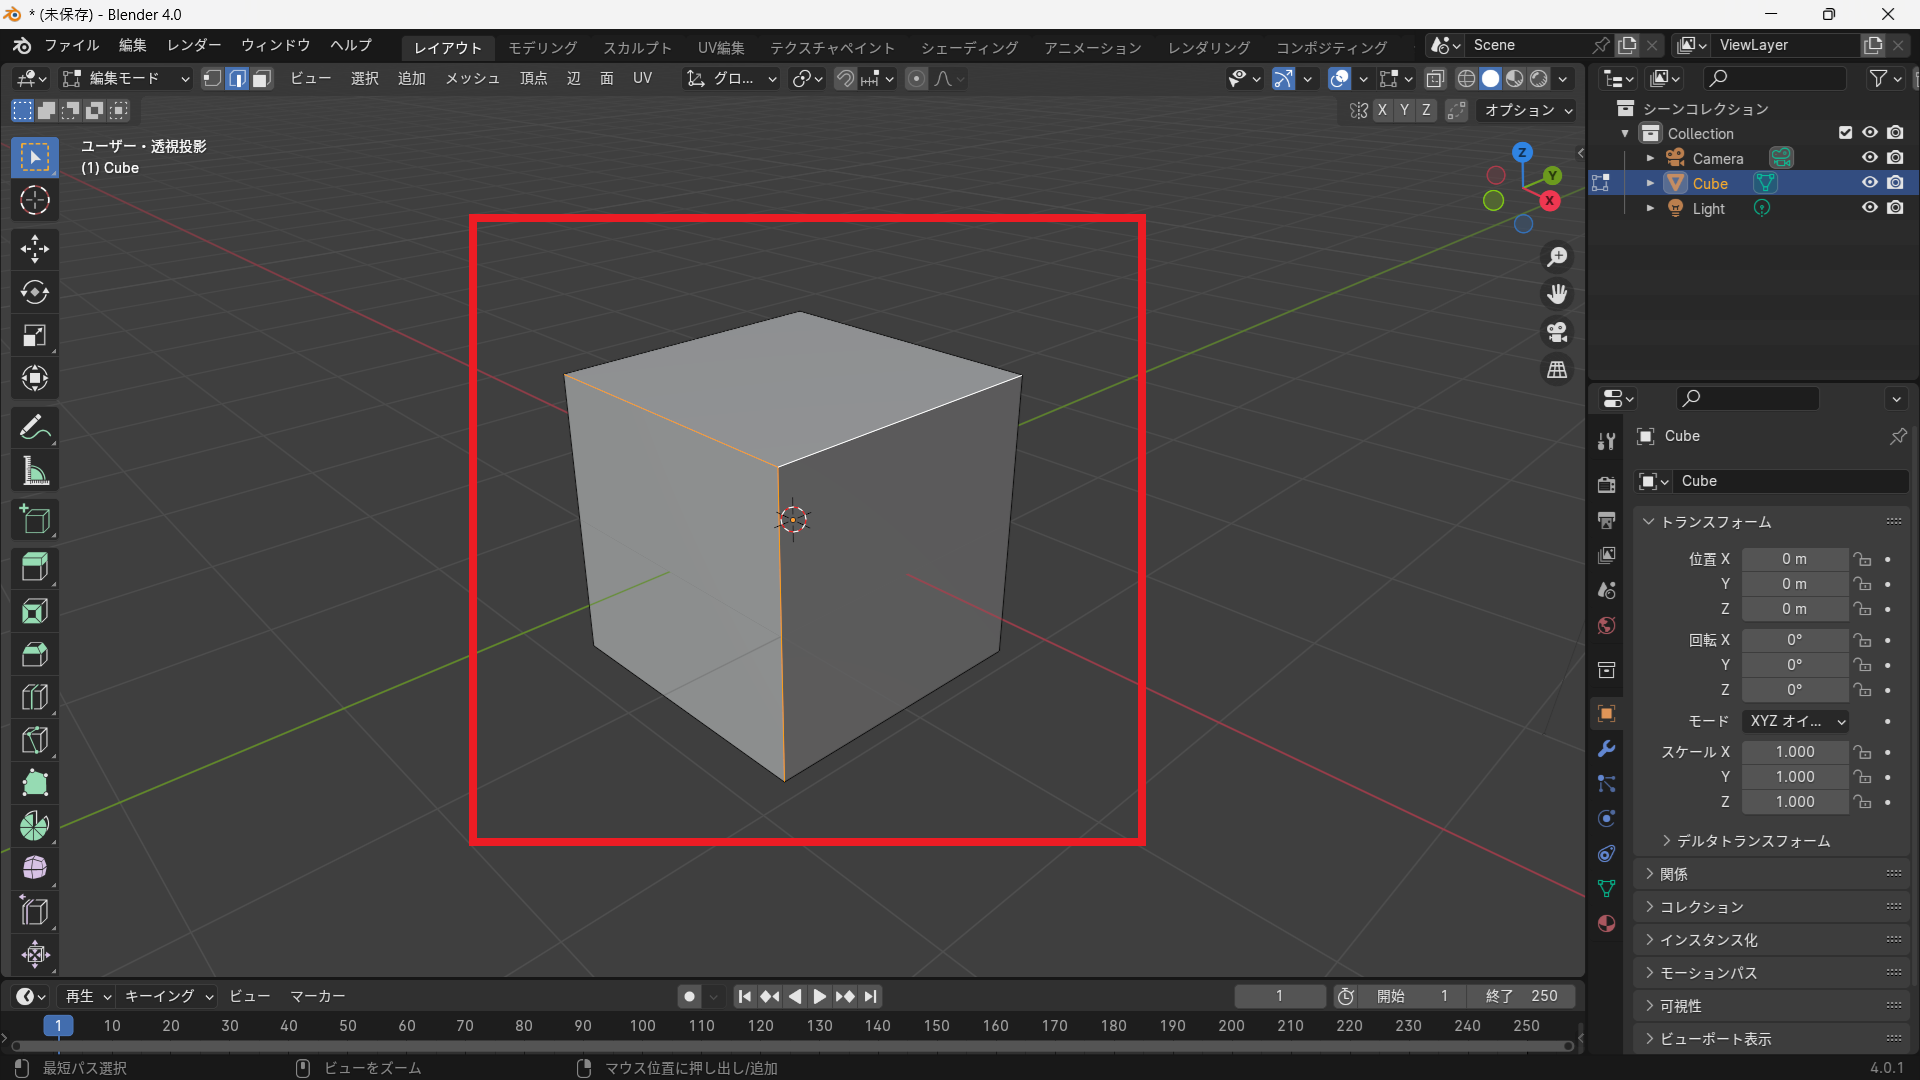Pick the Loop Cut tool

[35, 697]
